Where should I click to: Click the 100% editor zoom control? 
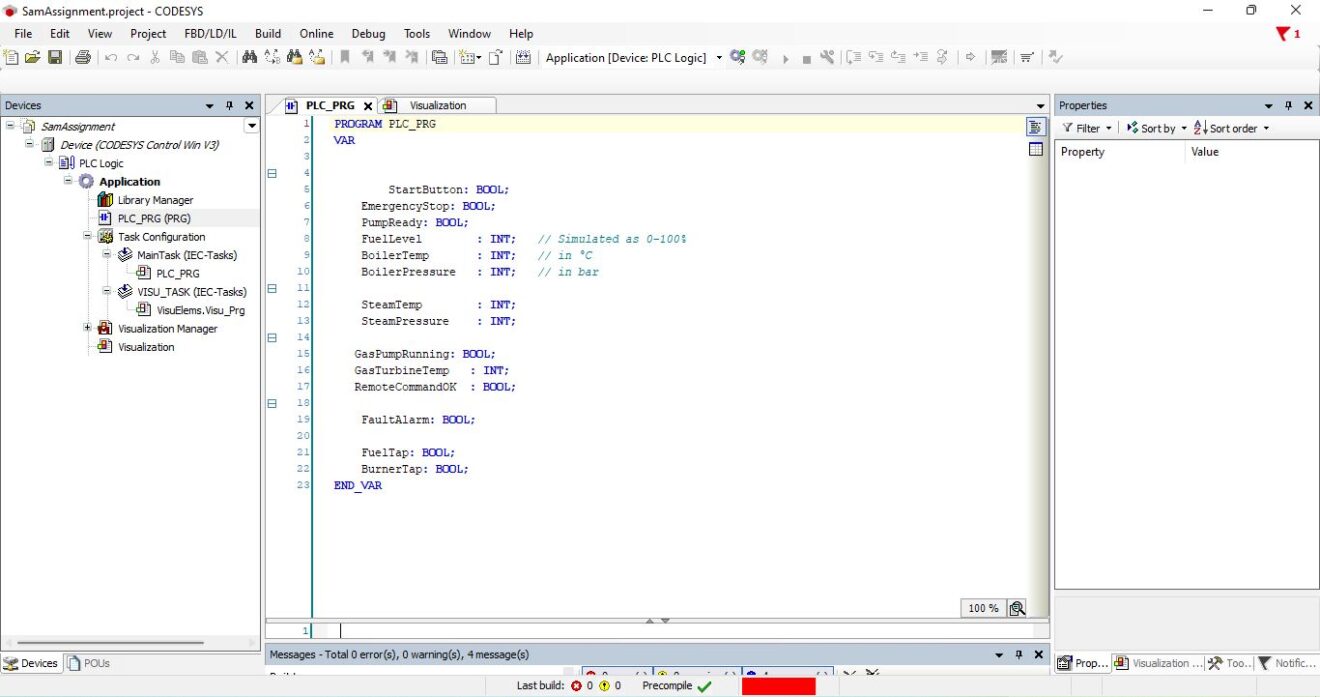982,607
